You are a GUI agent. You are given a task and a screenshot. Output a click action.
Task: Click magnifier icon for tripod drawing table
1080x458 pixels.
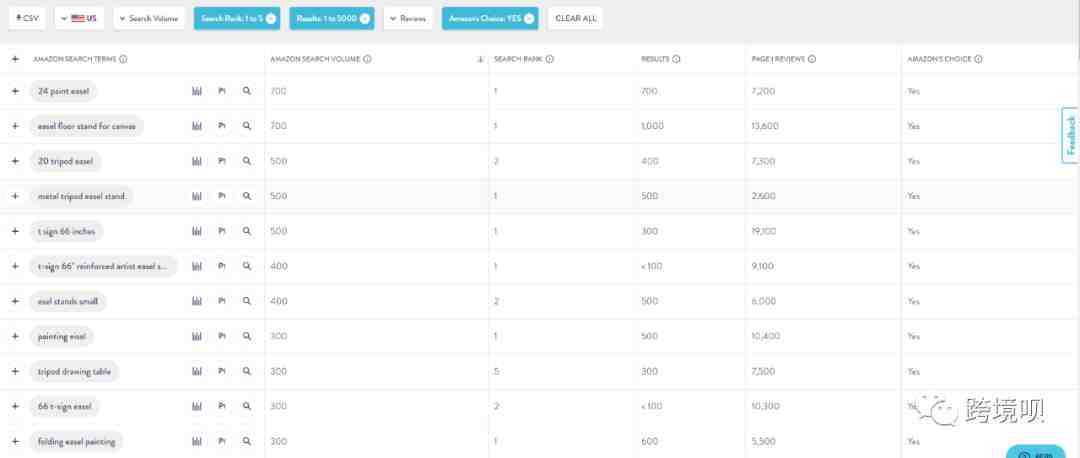click(x=247, y=371)
